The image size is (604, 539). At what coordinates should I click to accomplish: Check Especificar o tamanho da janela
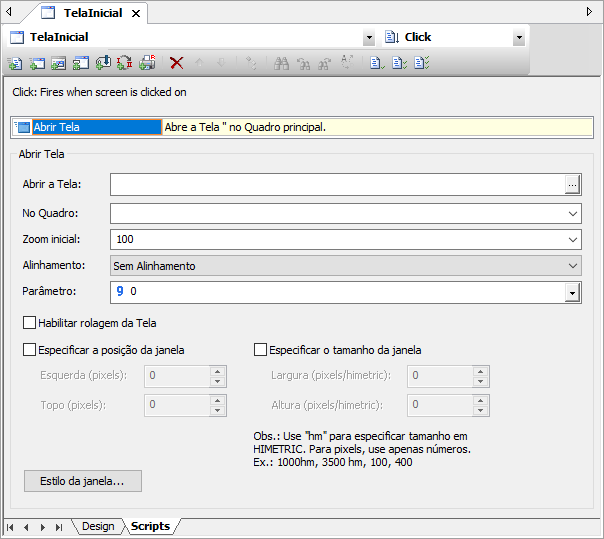[x=261, y=350]
